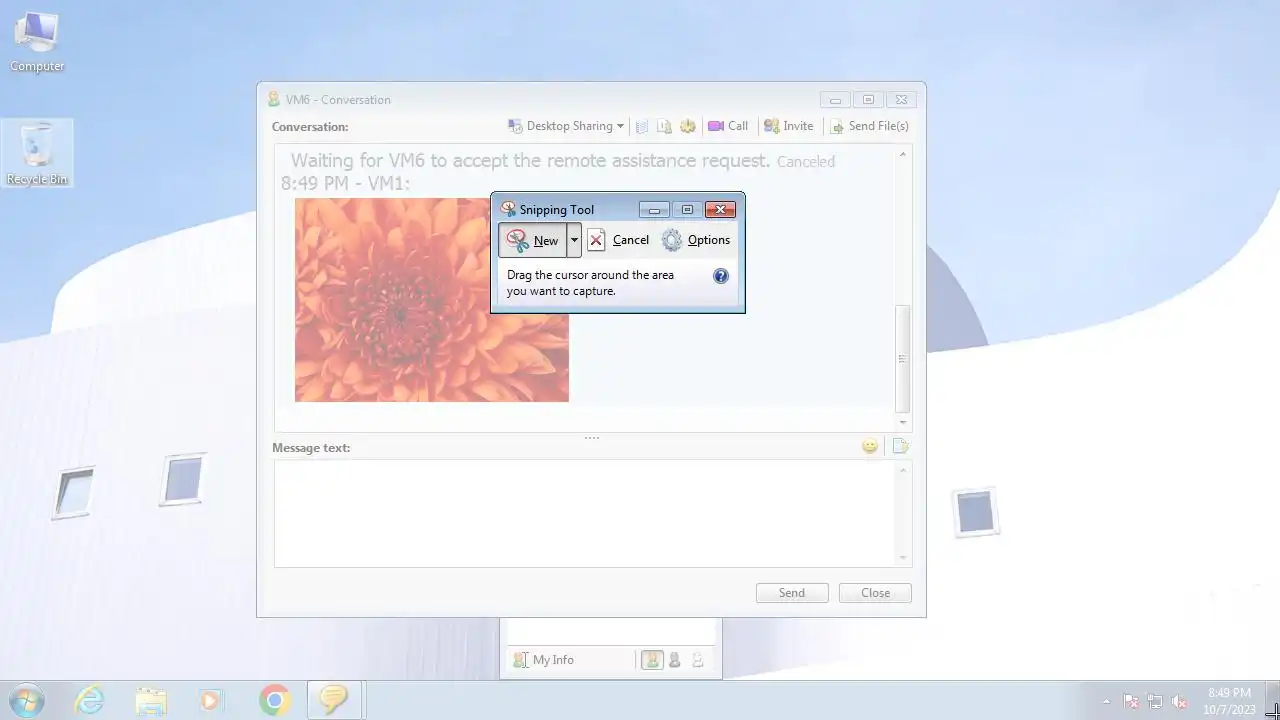1280x720 pixels.
Task: Open My Info in the contact window
Action: [x=543, y=660]
